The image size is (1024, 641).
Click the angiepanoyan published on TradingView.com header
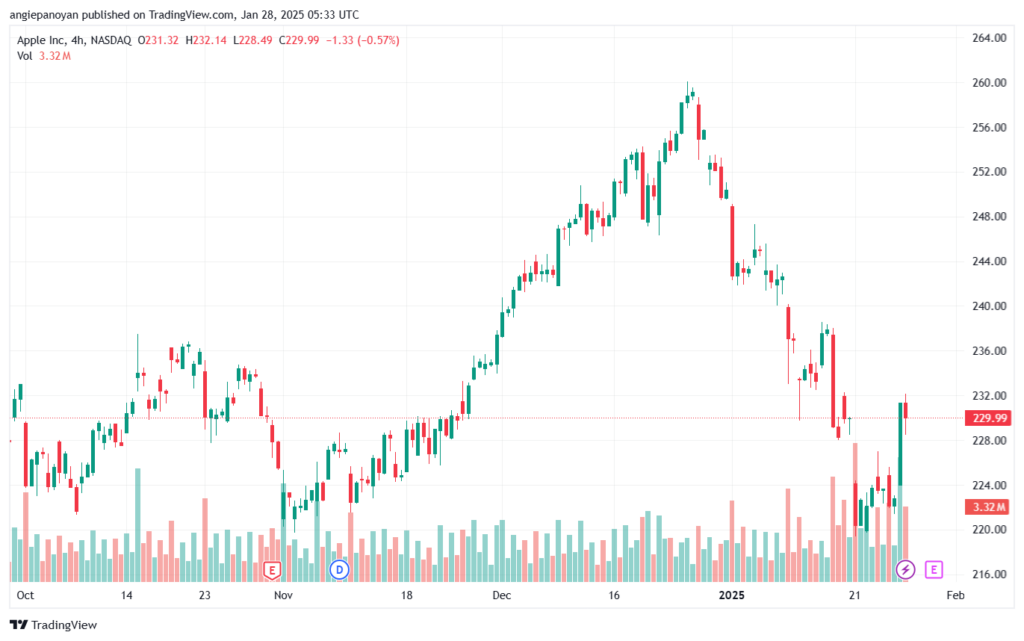coord(184,14)
